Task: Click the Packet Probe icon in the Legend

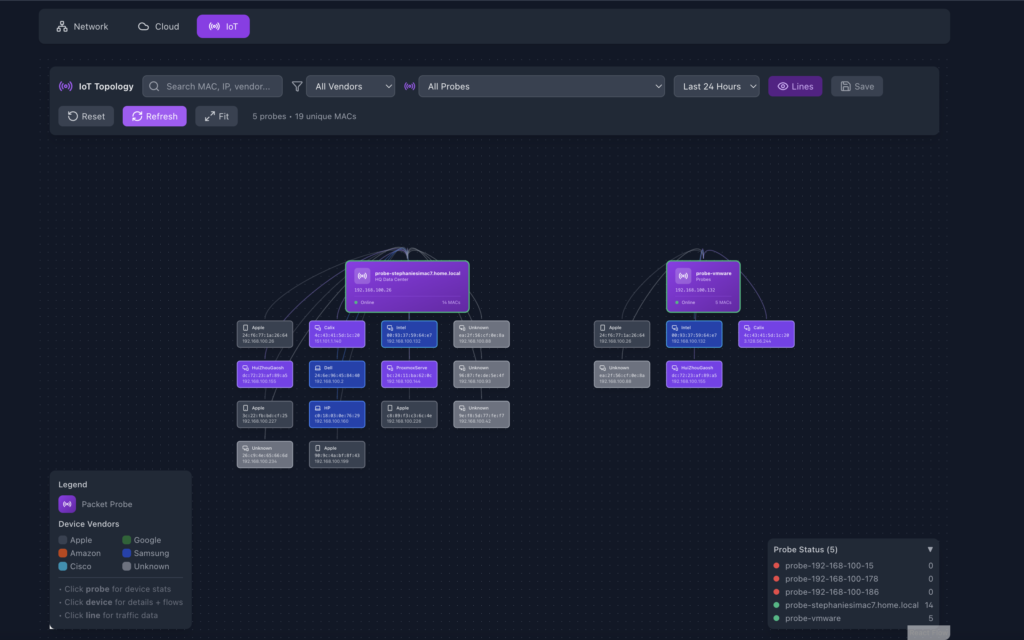Action: (67, 504)
